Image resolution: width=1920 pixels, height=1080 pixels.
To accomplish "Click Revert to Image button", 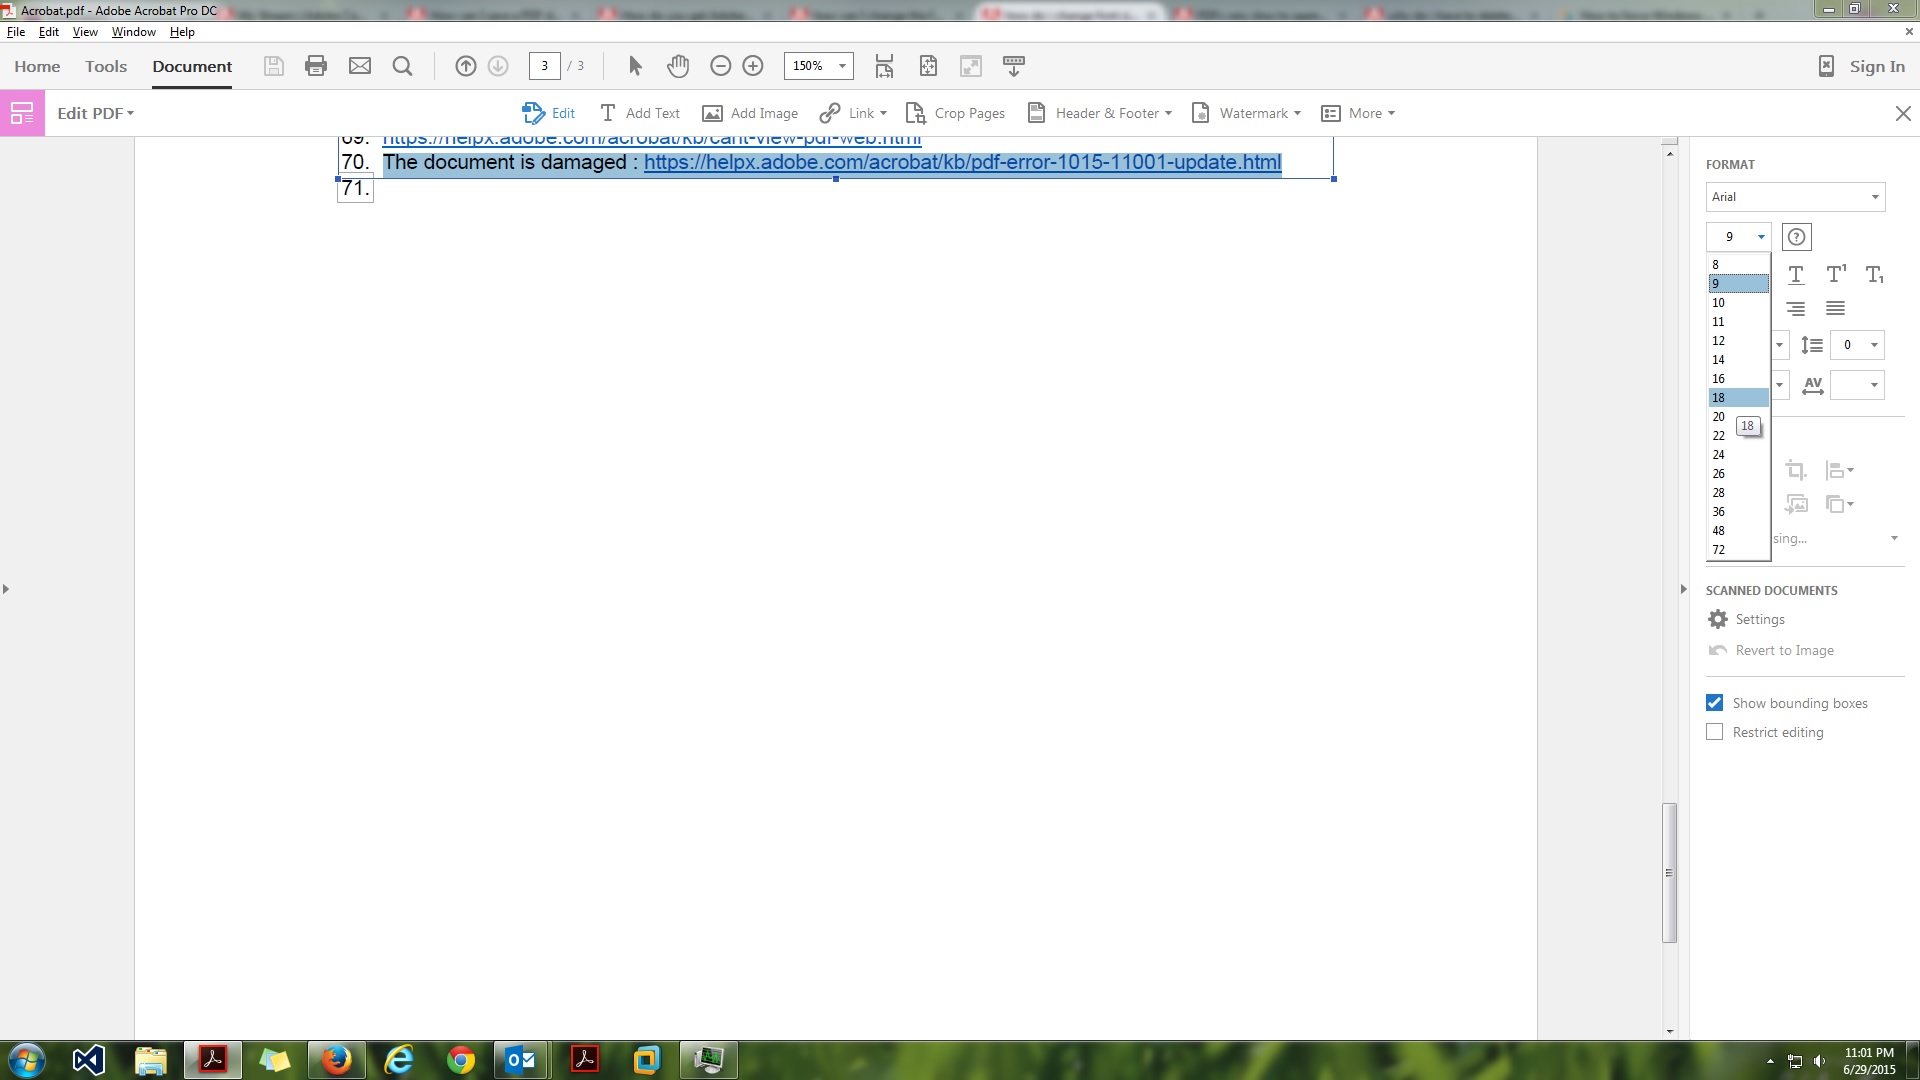I will (x=1784, y=650).
